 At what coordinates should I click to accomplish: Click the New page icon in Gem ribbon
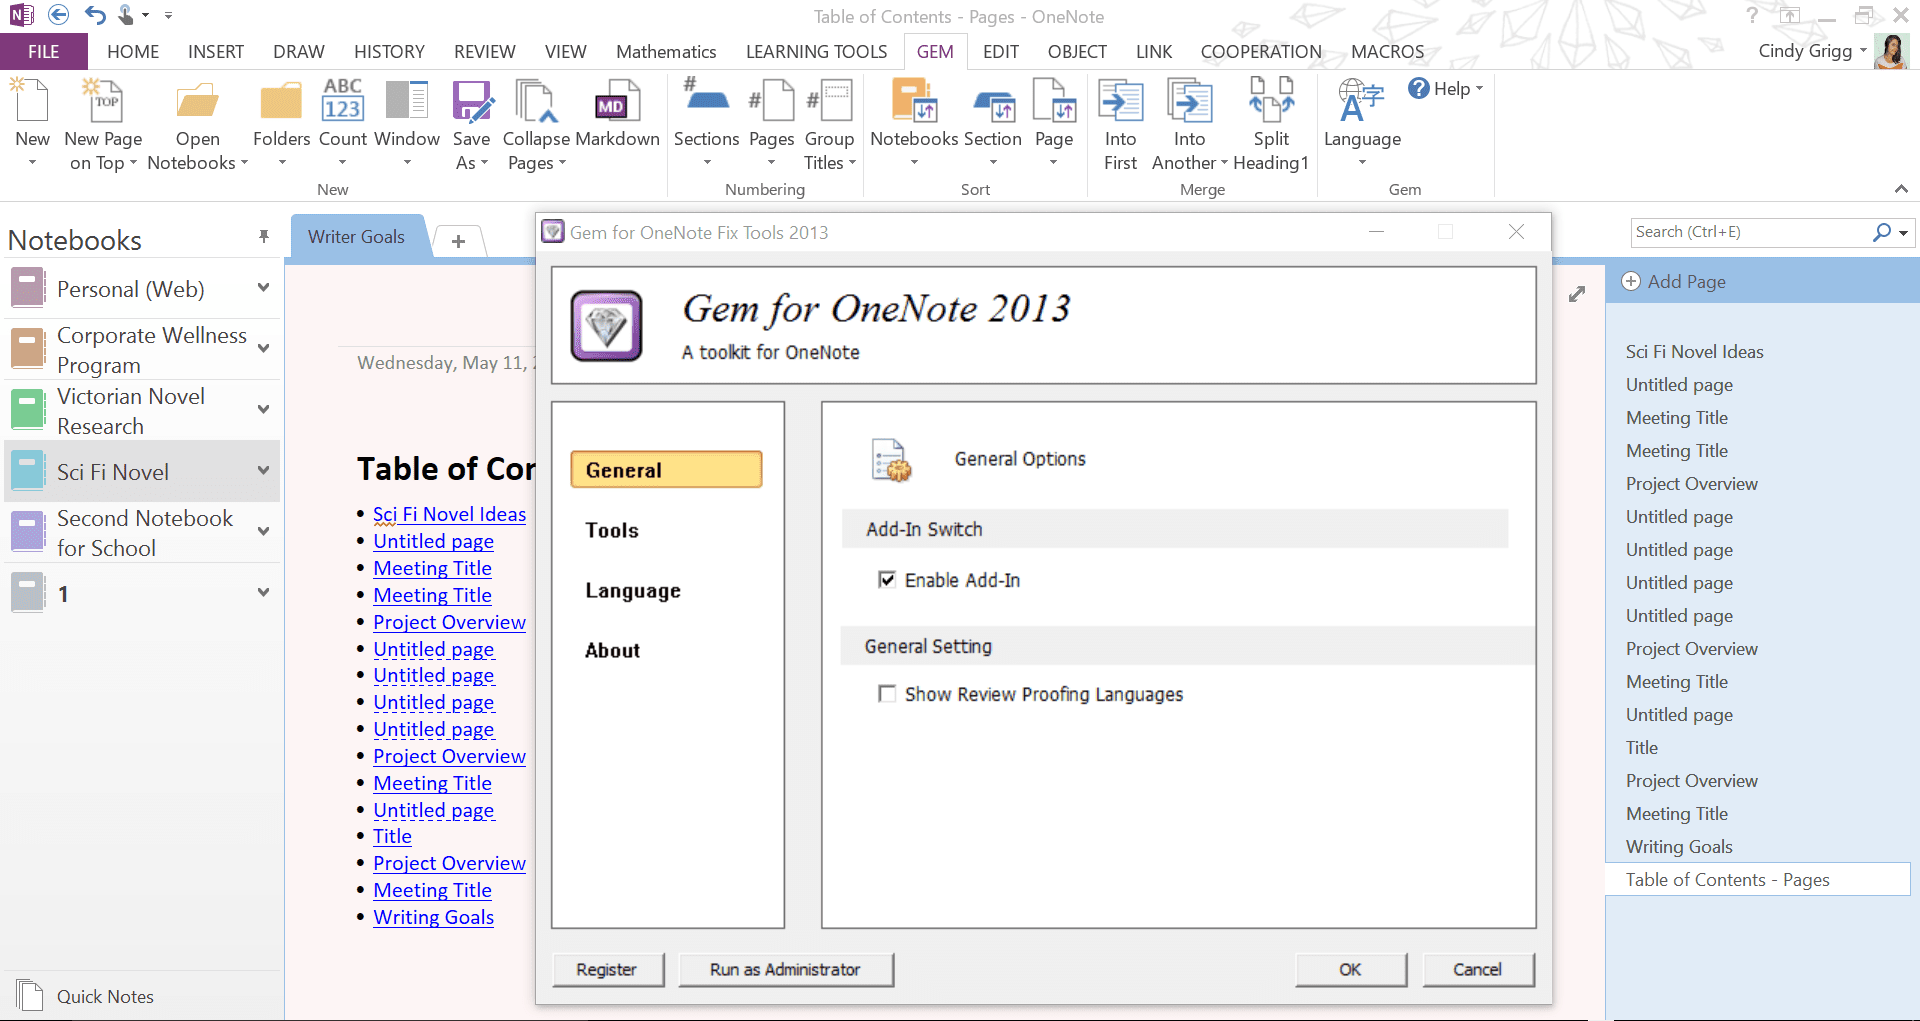coord(30,102)
